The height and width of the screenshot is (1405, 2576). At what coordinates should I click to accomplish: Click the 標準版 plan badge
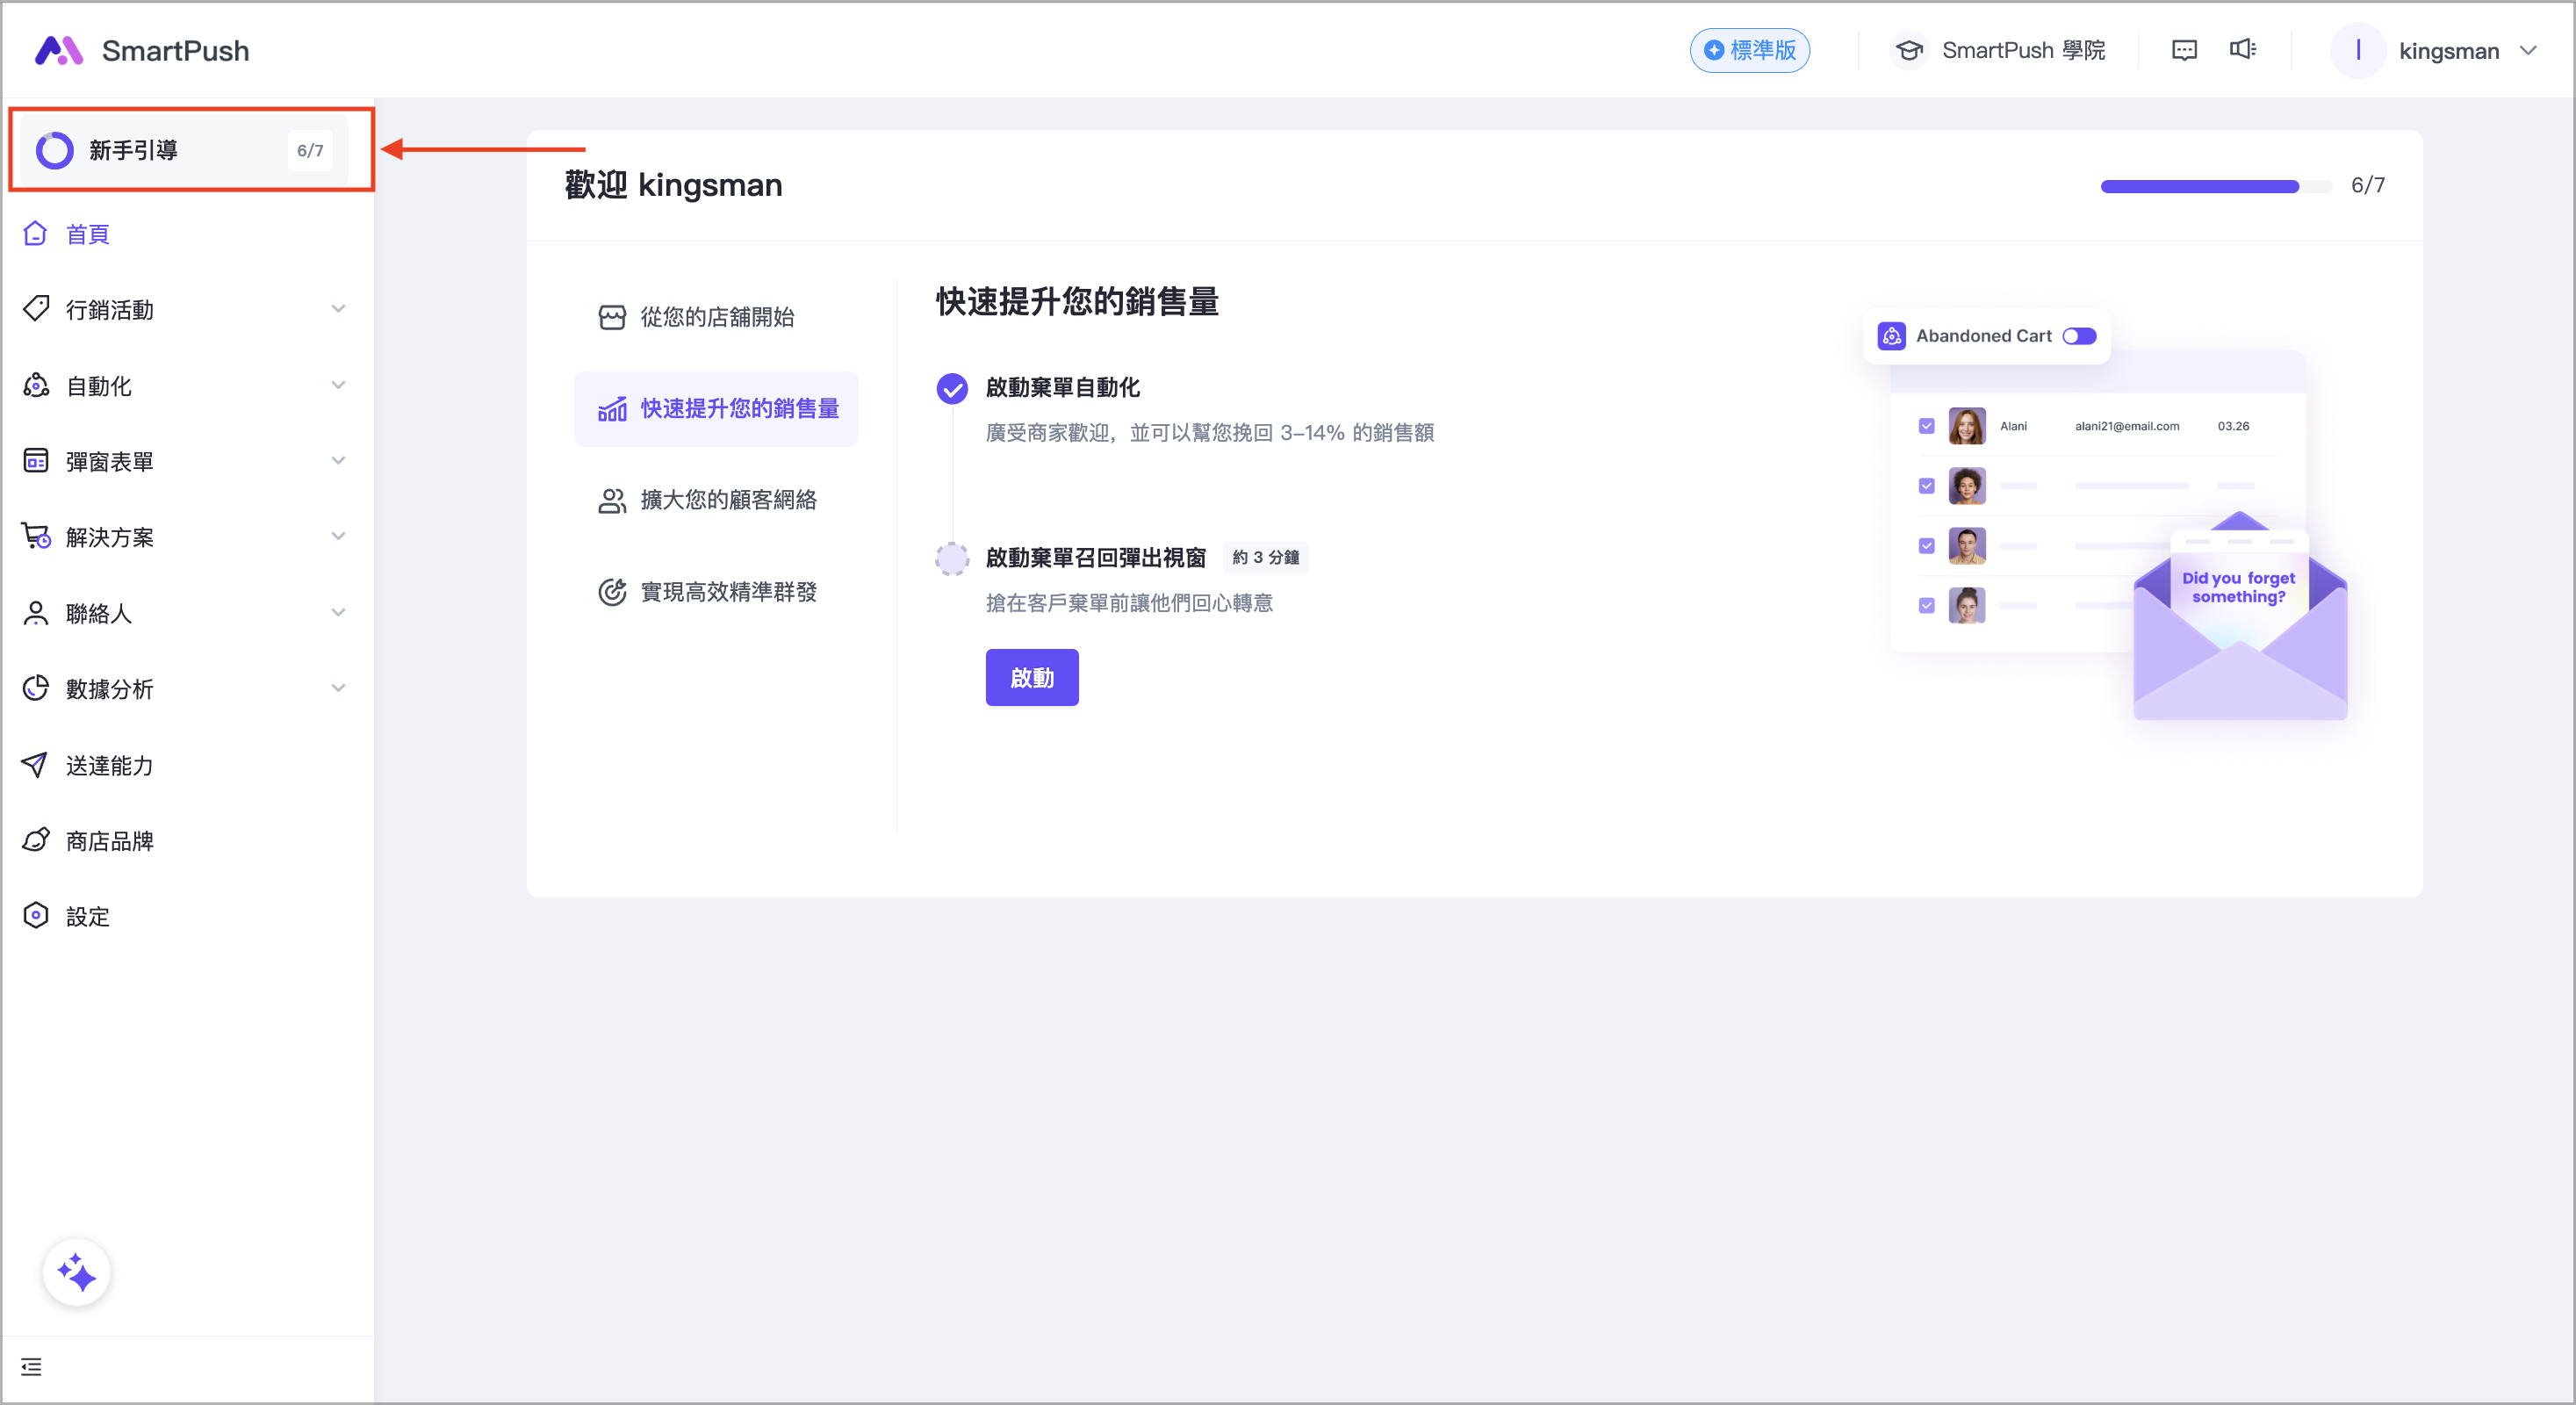click(x=1749, y=50)
